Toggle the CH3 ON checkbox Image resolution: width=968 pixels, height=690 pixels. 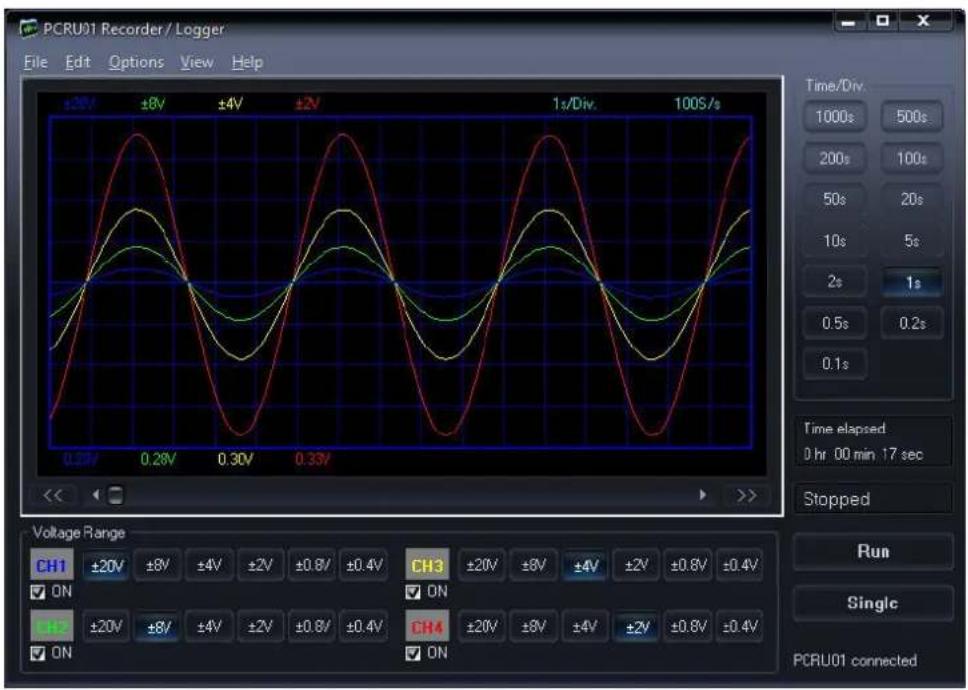(413, 592)
